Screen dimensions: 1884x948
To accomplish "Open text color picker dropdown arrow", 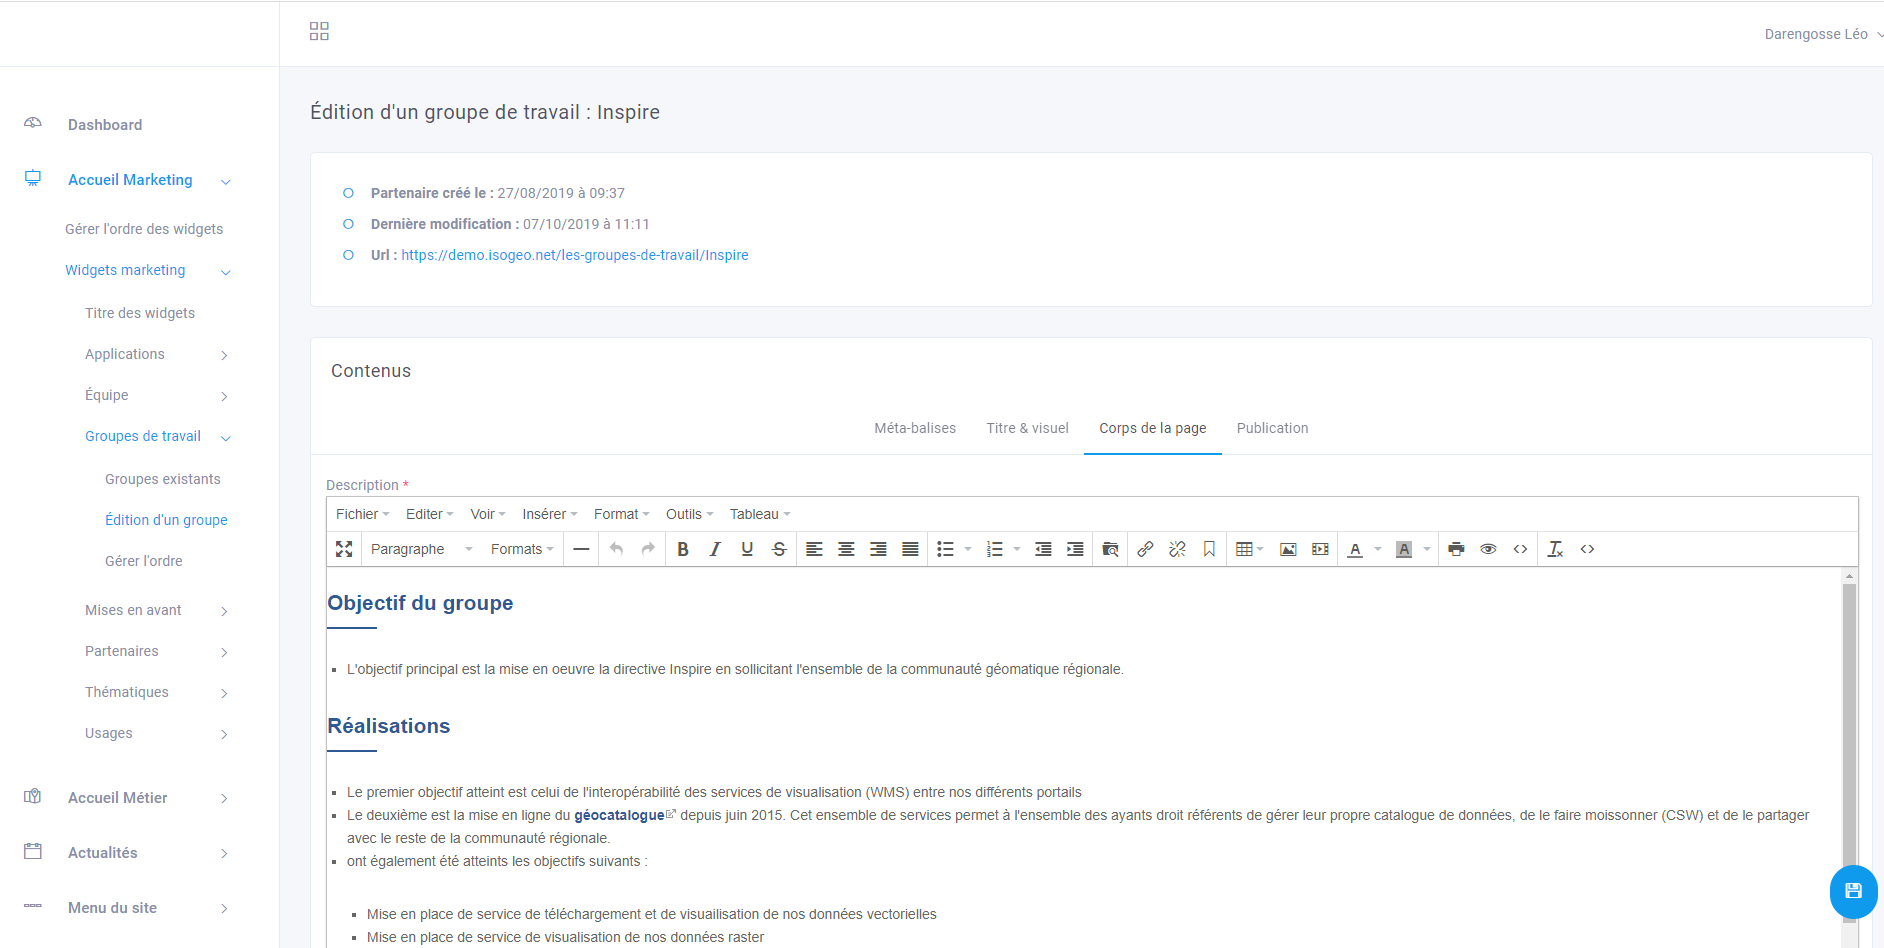I will coord(1378,549).
